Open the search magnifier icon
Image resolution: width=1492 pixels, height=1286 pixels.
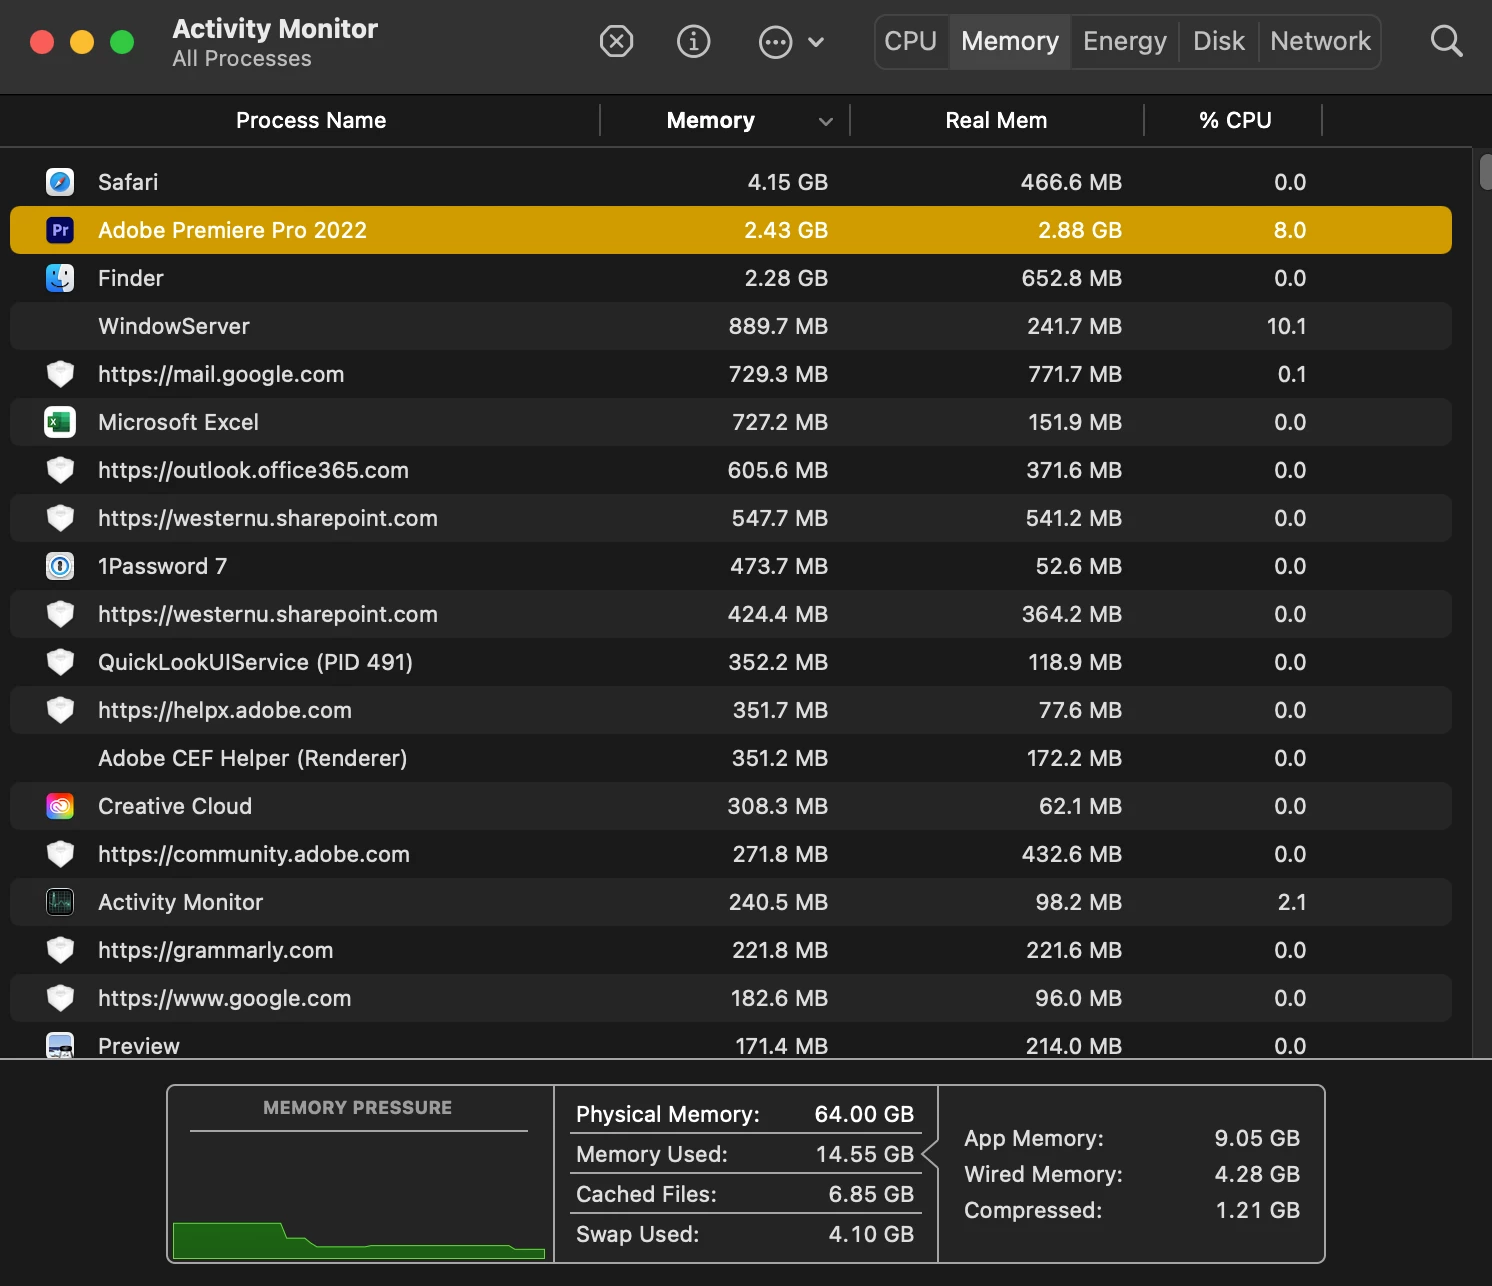coord(1446,41)
